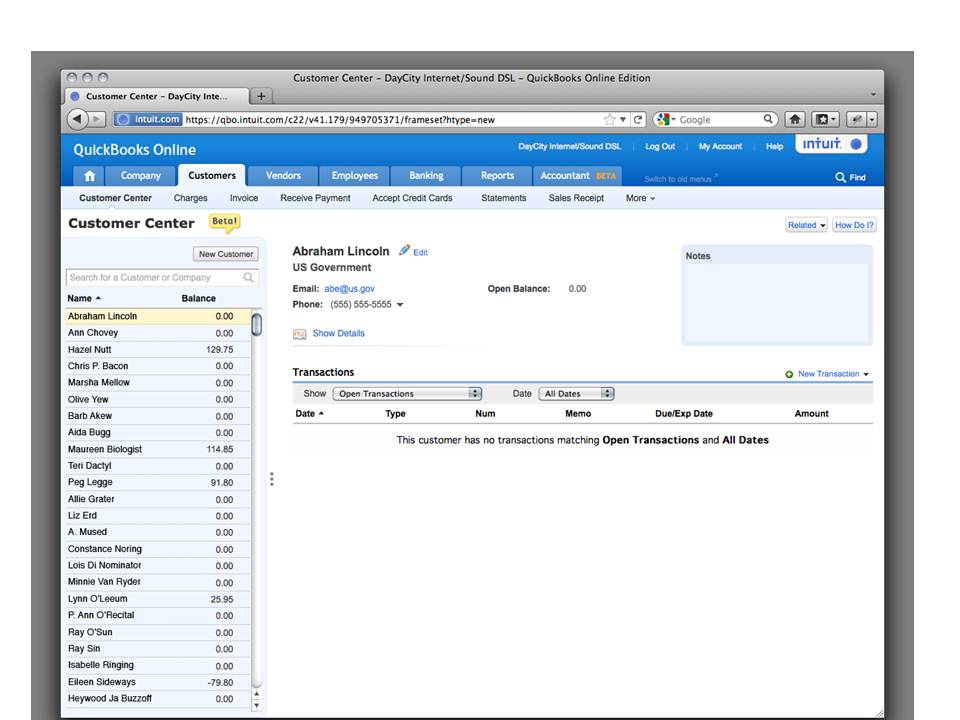This screenshot has height=720, width=960.
Task: Open the Help link in header
Action: click(x=774, y=146)
